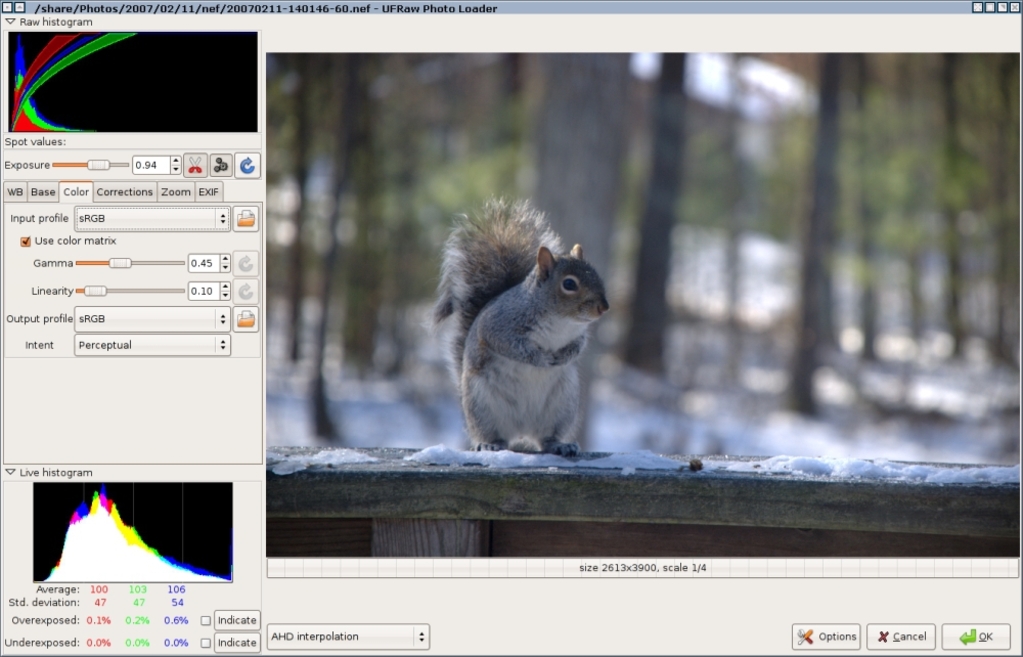Screen dimensions: 1023x657
Task: Open folder icon for Input profile
Action: (246, 219)
